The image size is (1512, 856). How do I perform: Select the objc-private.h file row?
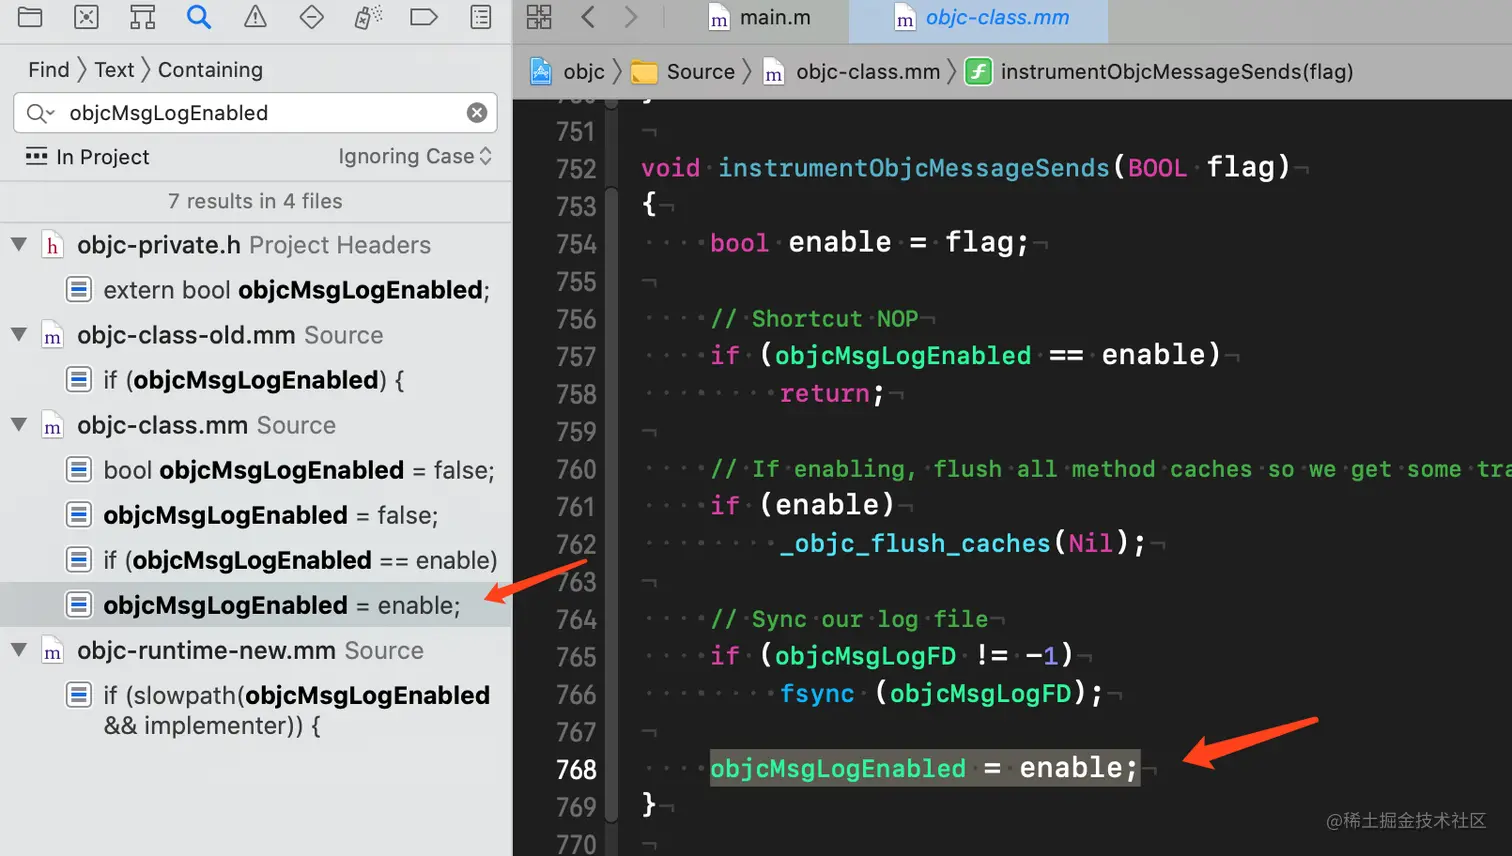tap(255, 245)
